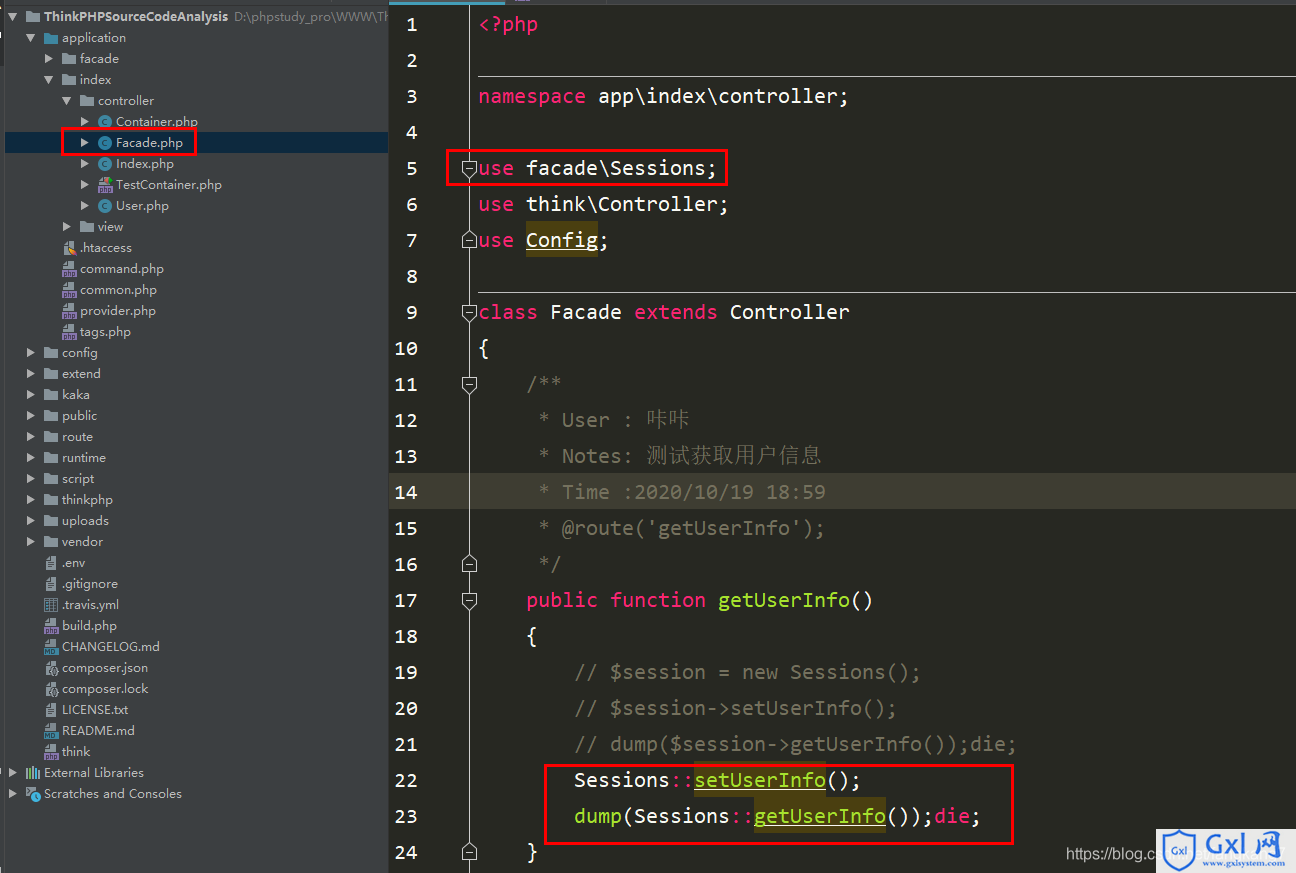
Task: Click the runtime folder icon
Action: (x=51, y=458)
